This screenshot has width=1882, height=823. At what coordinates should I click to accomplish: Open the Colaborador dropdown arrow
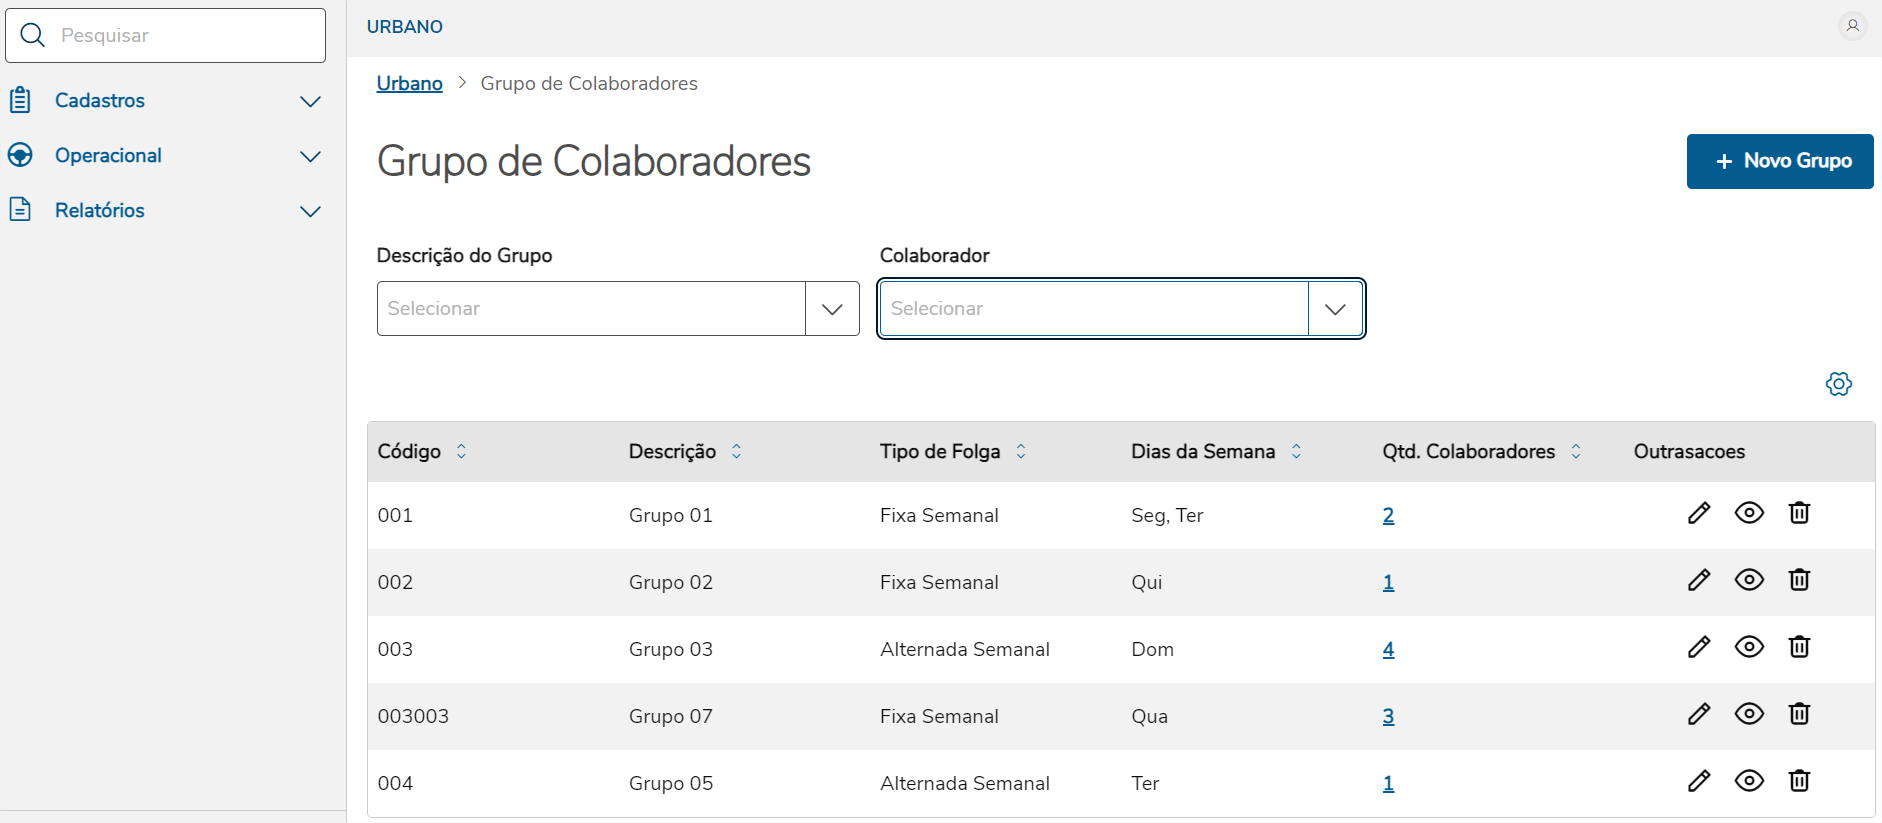(1335, 309)
